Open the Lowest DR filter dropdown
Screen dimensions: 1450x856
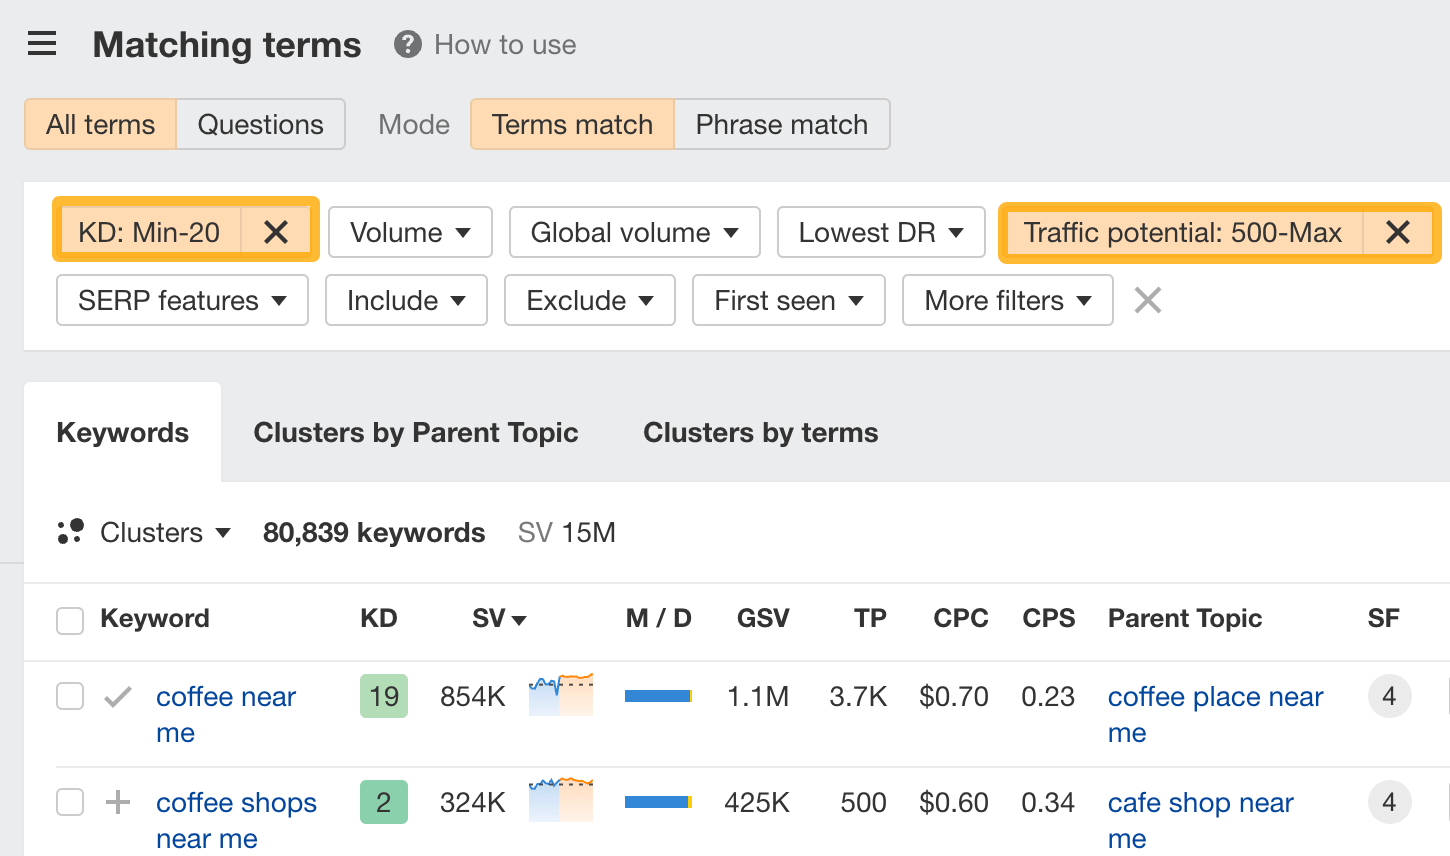[x=880, y=232]
